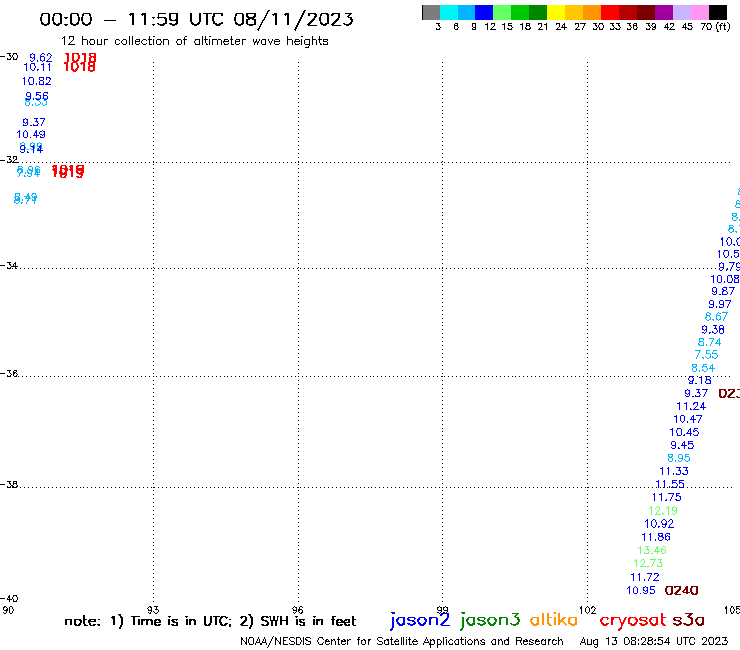
Task: Click the 10.92 wave height reading
Action: (x=659, y=524)
